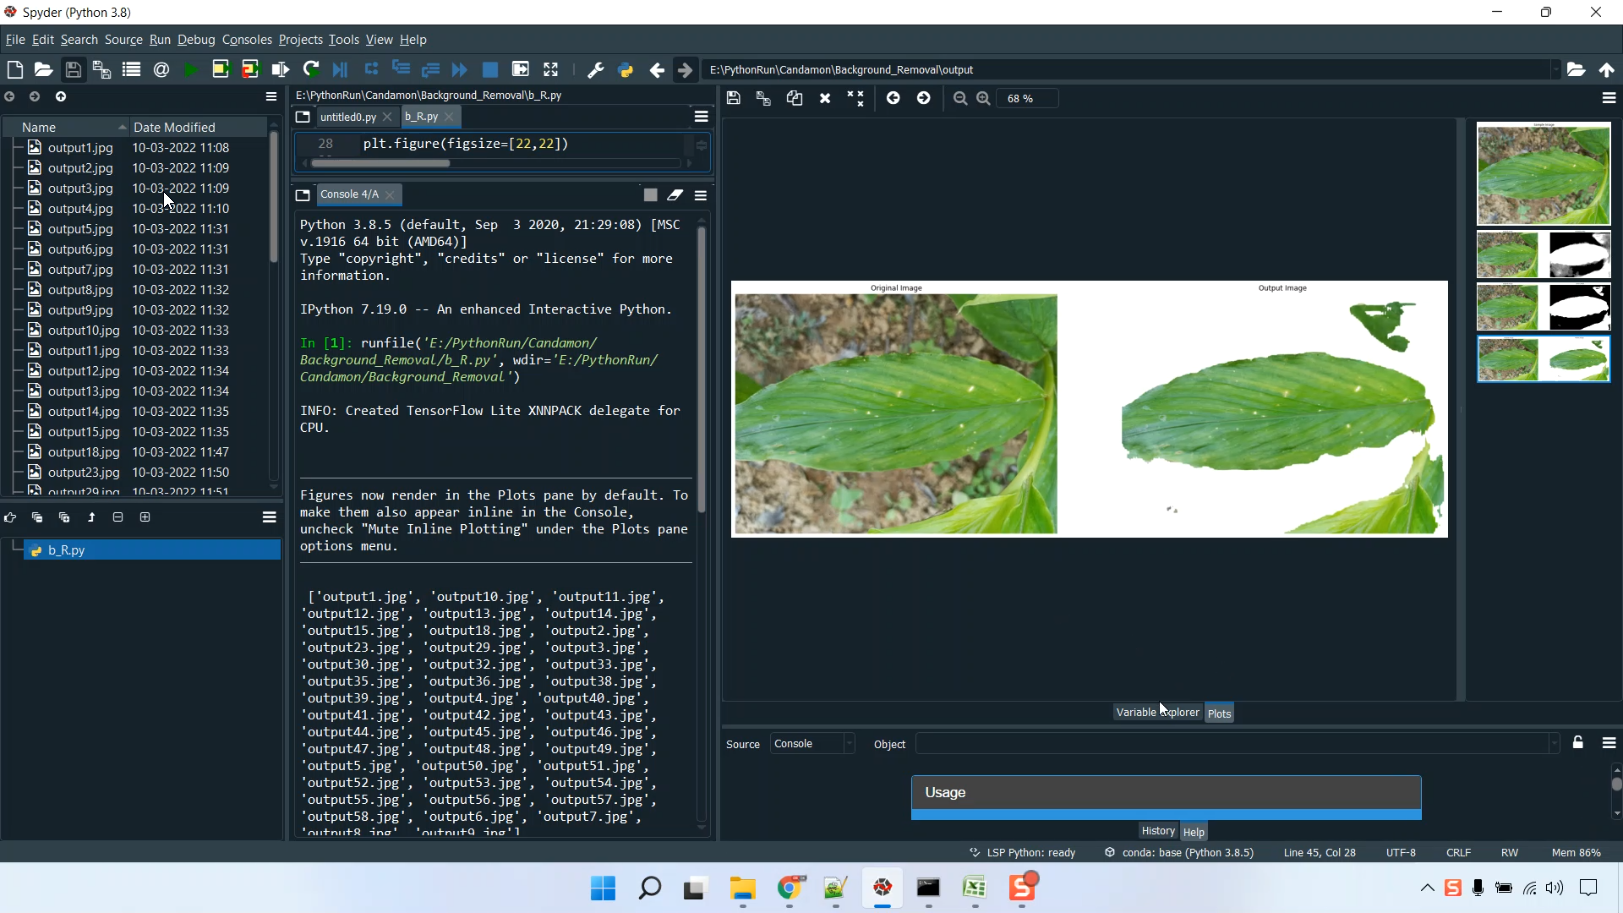Open the Windows taskbar Search icon

(650, 888)
